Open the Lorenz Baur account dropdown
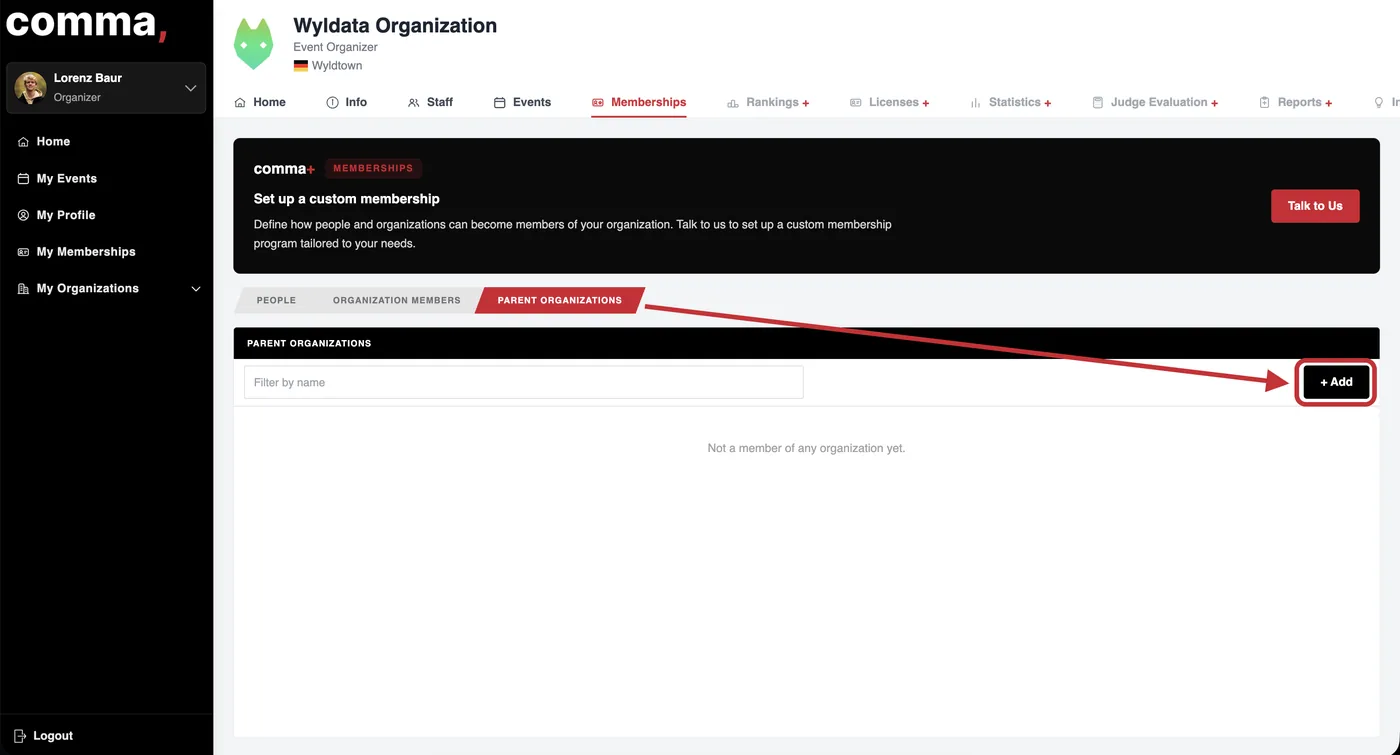 pos(190,88)
